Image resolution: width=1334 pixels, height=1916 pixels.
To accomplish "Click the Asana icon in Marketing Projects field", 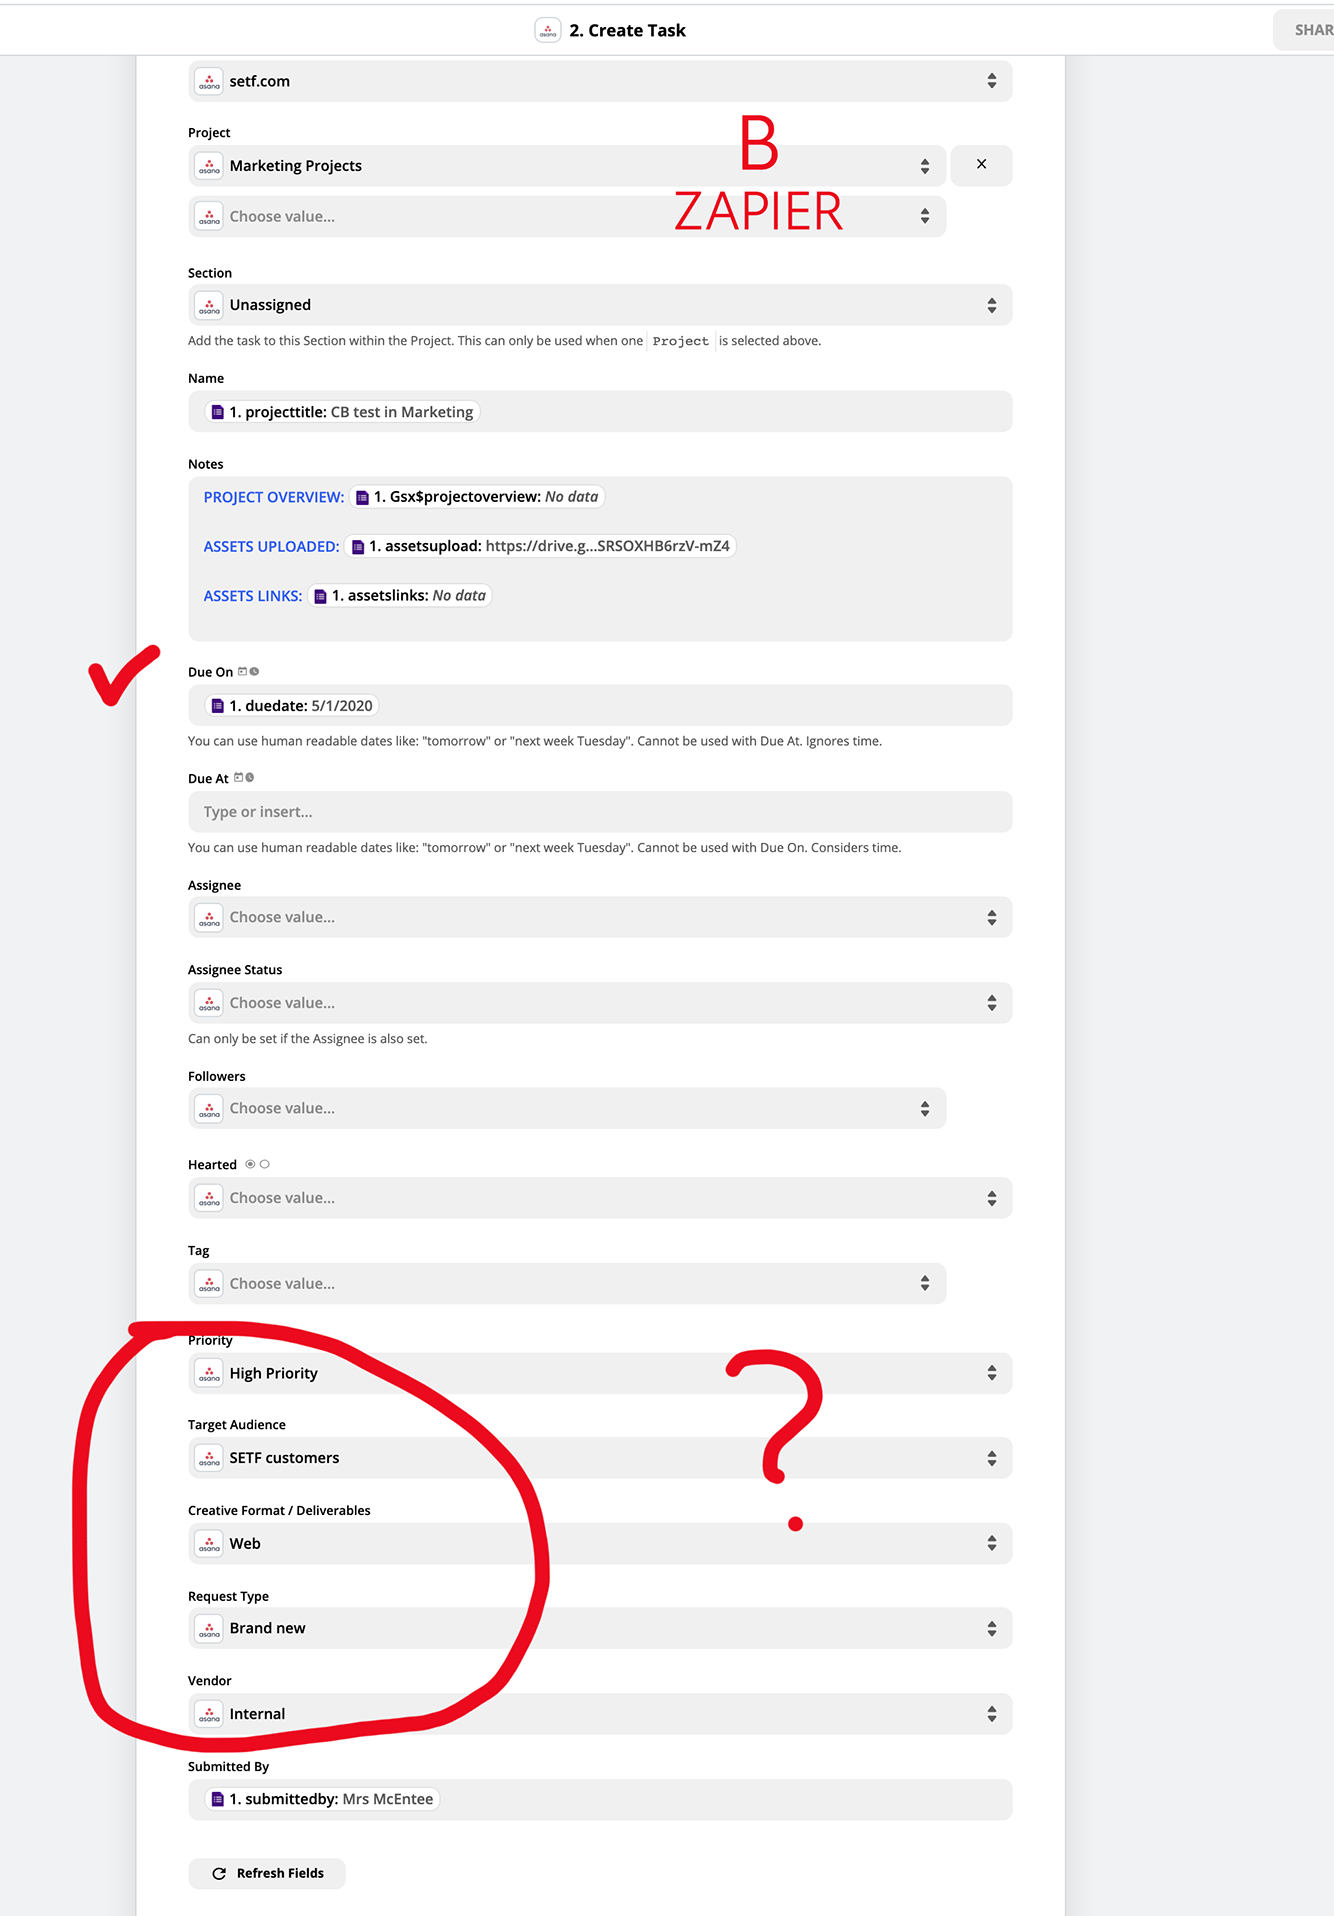I will tap(209, 166).
